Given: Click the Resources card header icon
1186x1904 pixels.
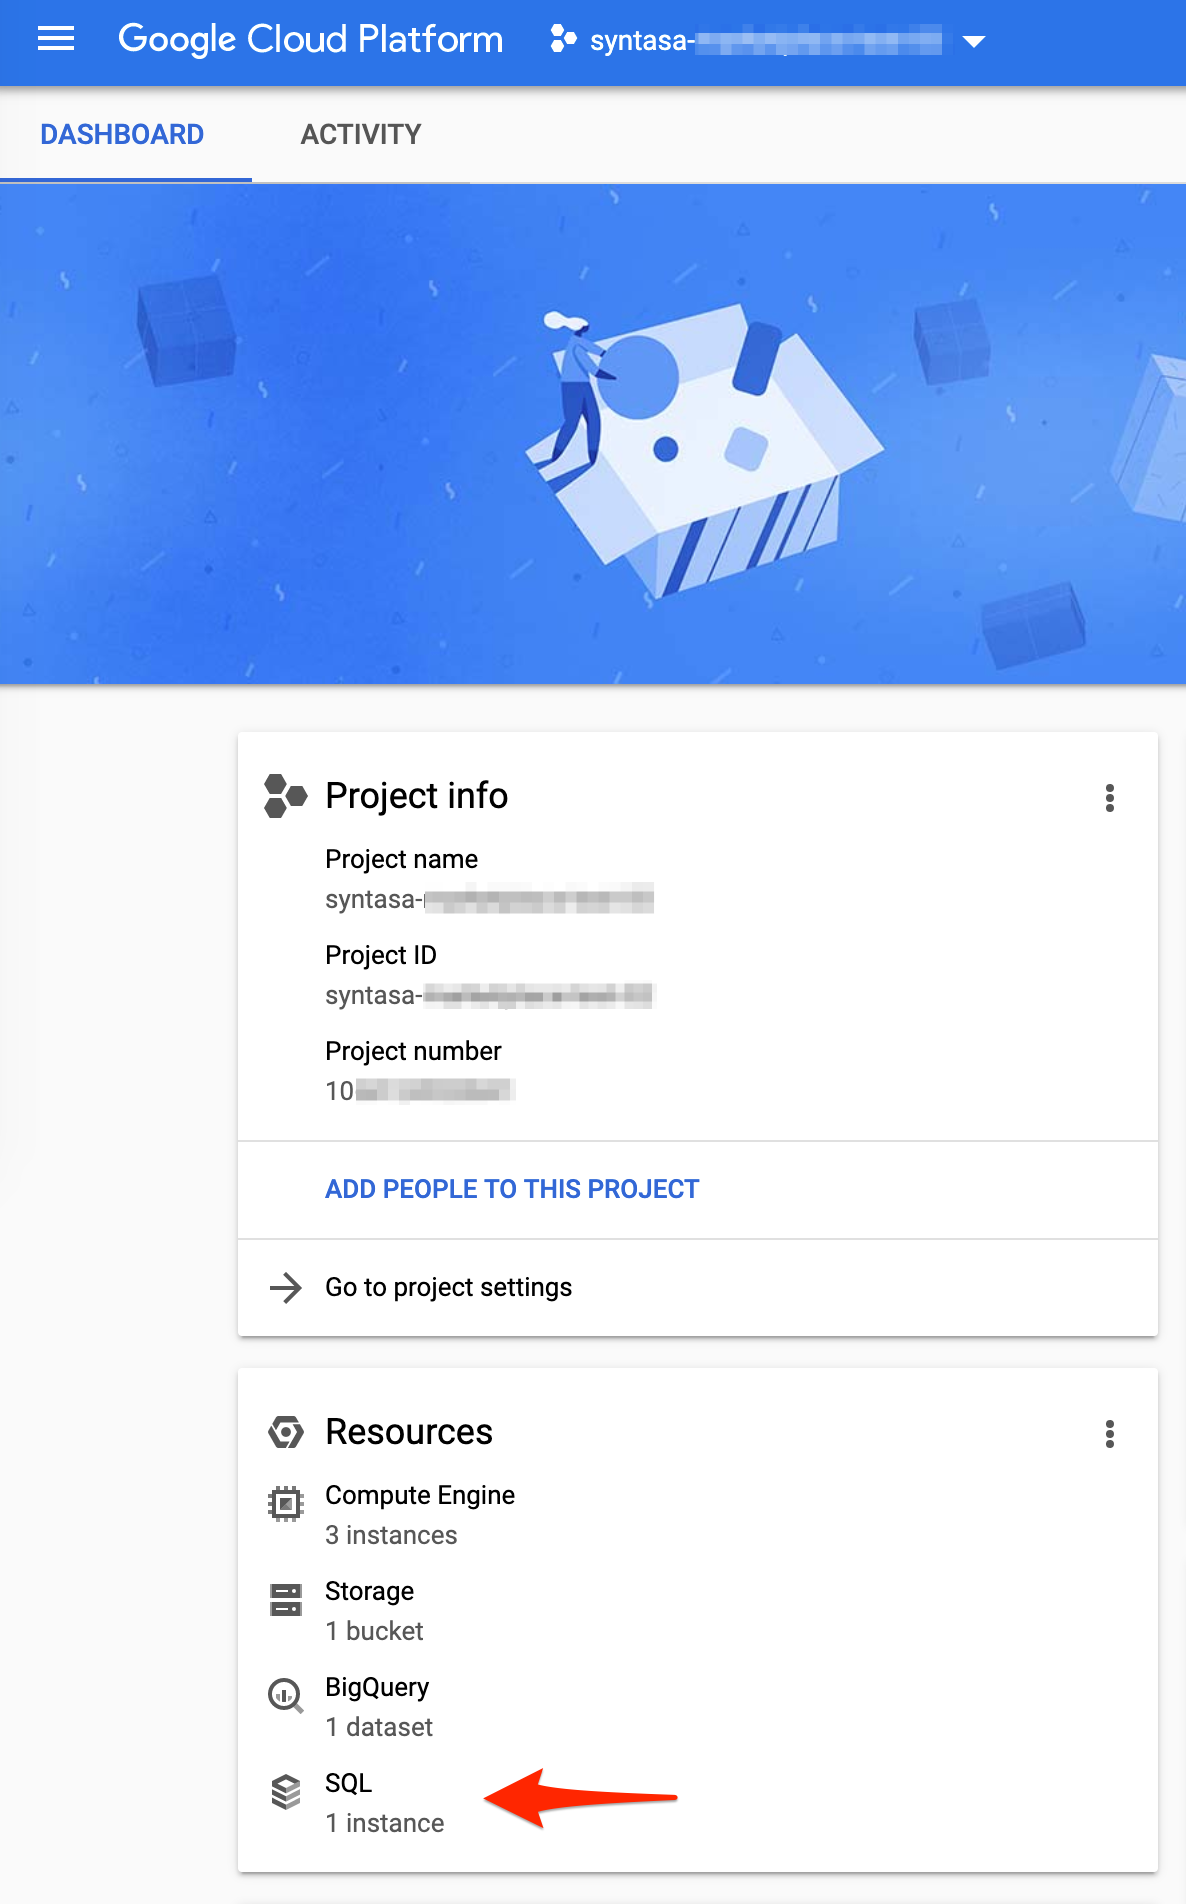Looking at the screenshot, I should coord(286,1432).
